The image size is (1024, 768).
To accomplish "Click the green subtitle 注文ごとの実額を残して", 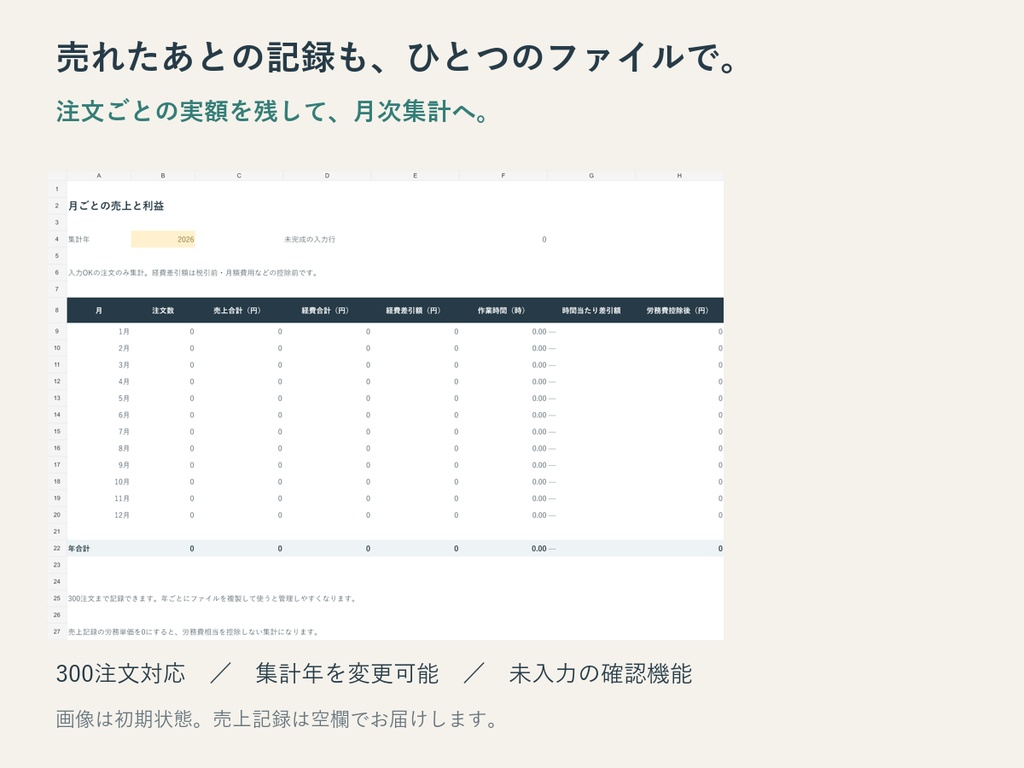I will [x=273, y=111].
